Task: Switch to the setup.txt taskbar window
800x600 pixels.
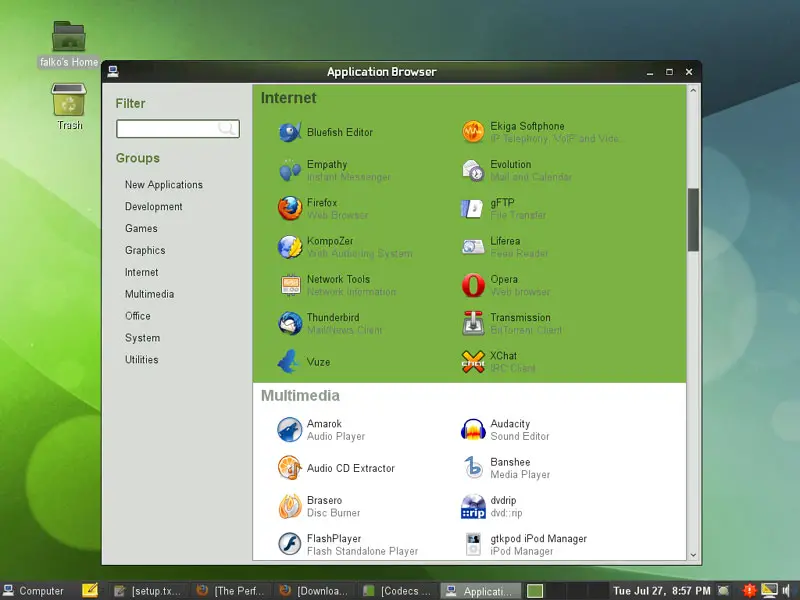Action: click(x=148, y=591)
